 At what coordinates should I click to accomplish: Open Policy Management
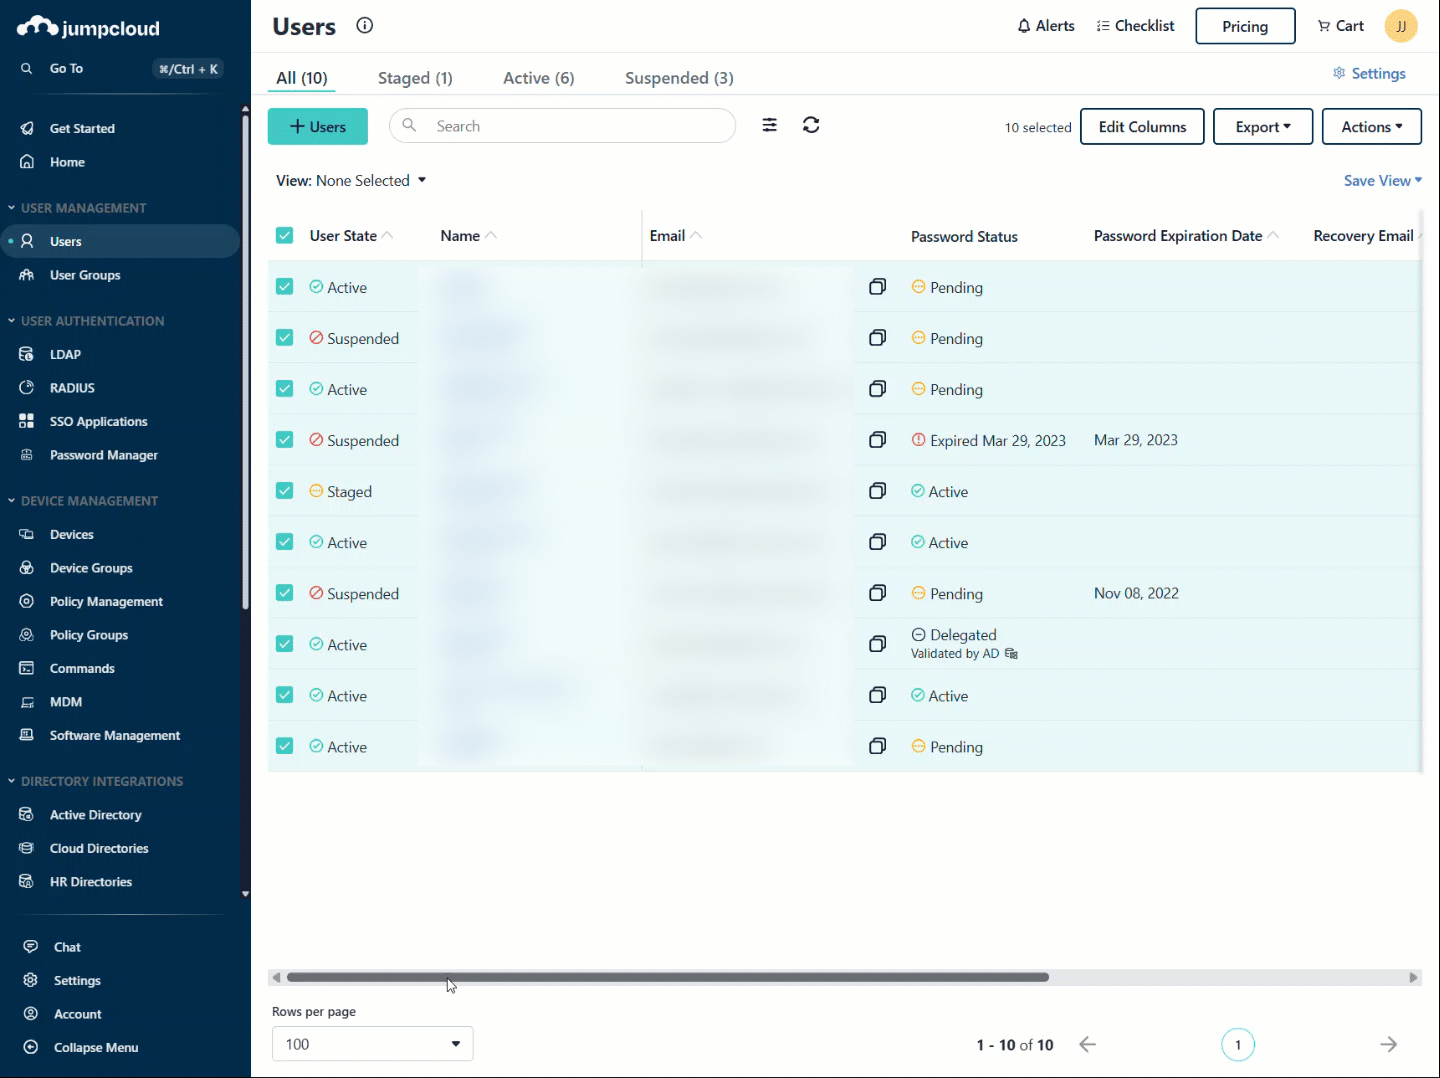(x=106, y=601)
